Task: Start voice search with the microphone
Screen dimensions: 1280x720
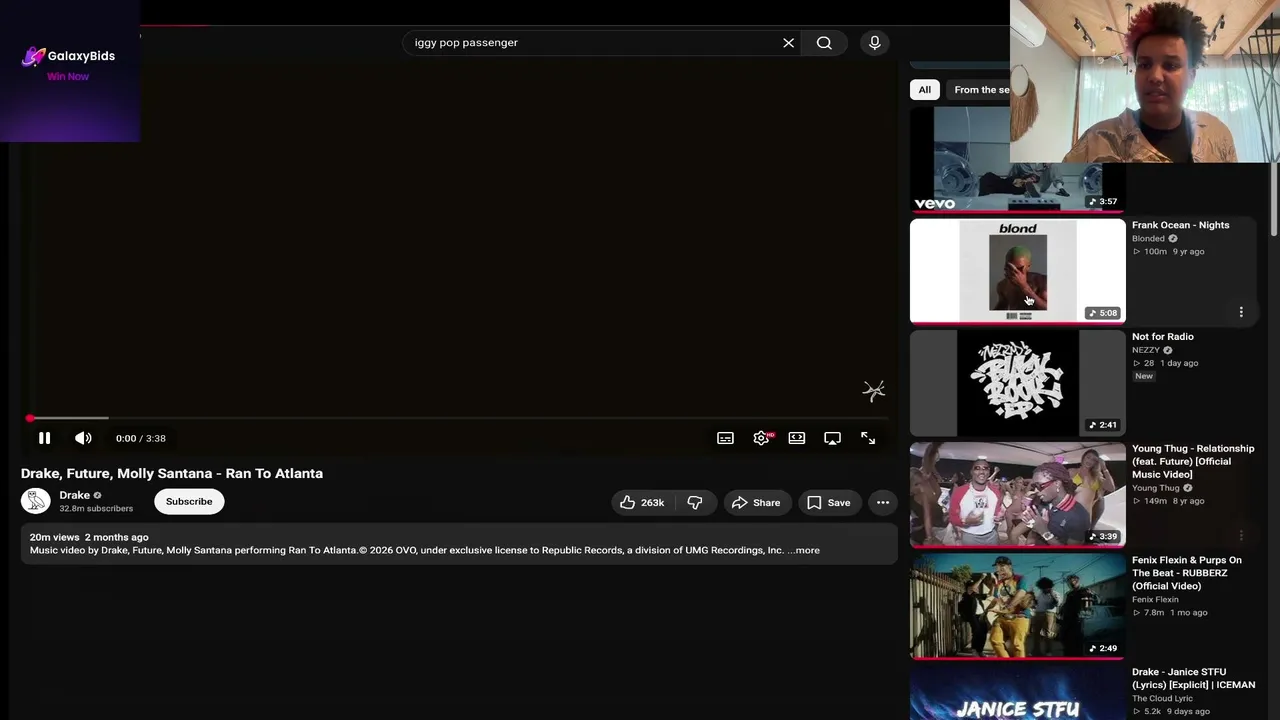Action: coord(874,43)
